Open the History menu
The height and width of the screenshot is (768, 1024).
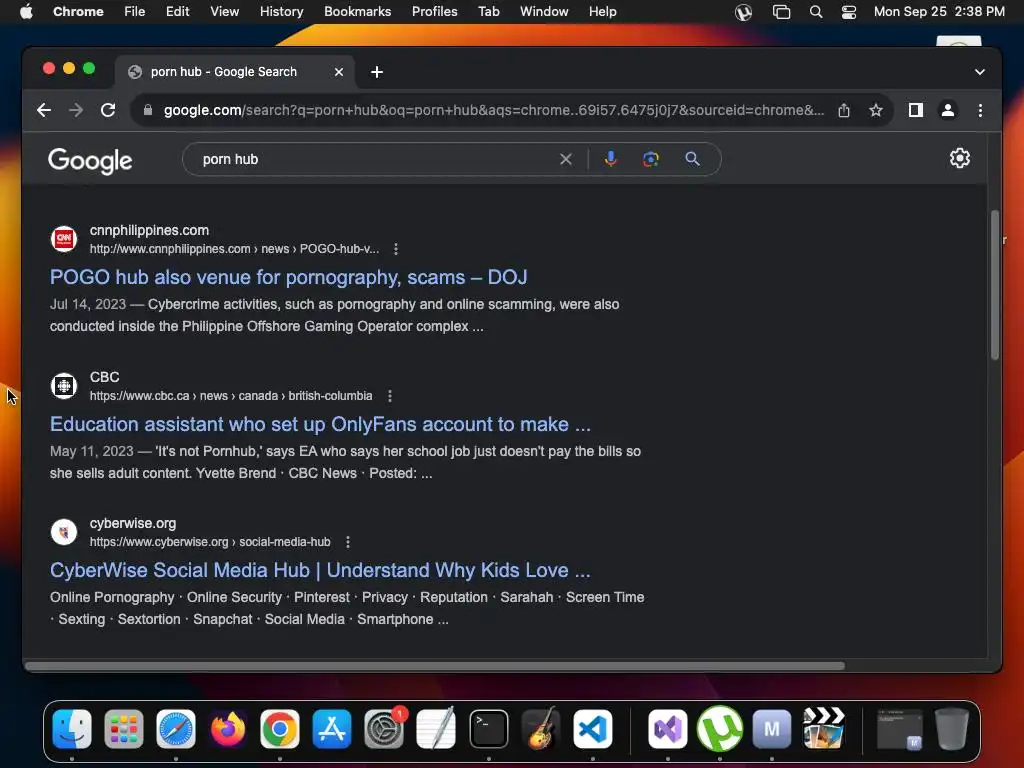tap(281, 12)
